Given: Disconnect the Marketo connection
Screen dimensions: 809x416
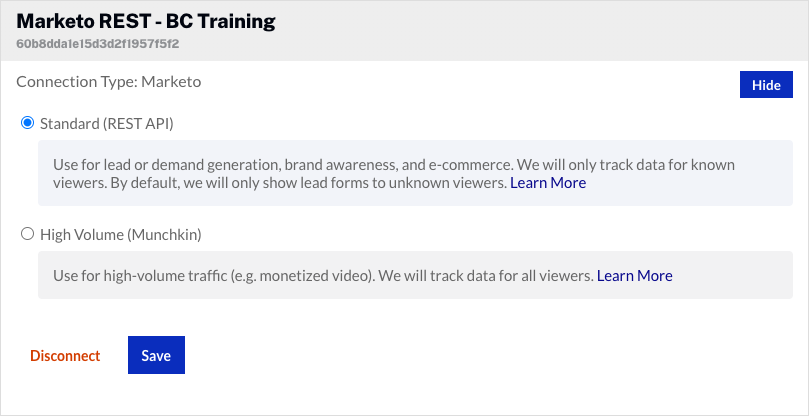Looking at the screenshot, I should (x=65, y=356).
